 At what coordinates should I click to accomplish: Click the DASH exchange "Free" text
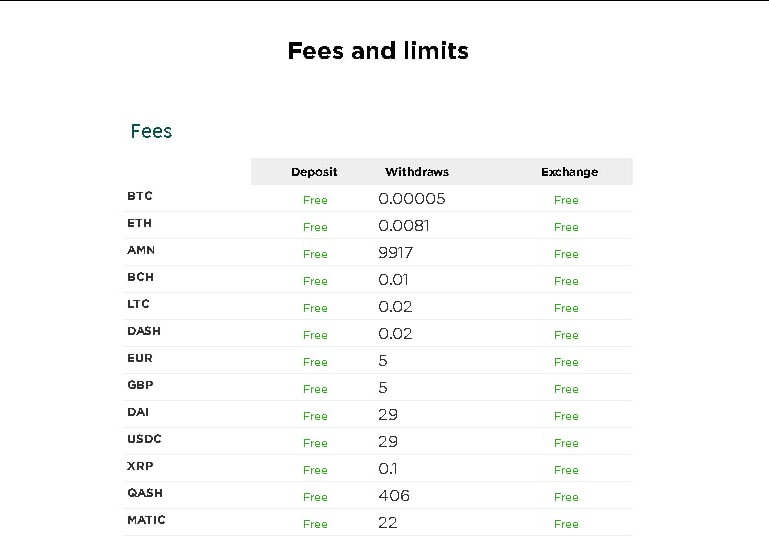tap(566, 335)
